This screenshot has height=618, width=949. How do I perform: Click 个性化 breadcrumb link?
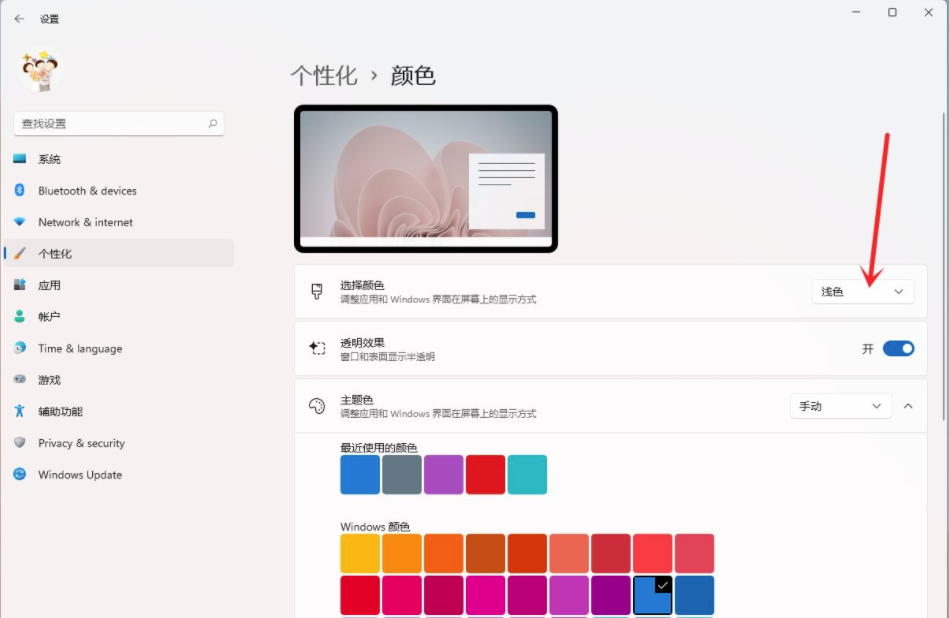(x=324, y=76)
